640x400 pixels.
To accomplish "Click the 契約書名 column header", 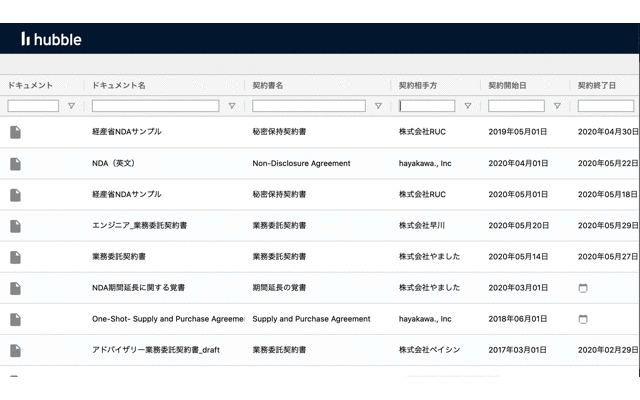I will (267, 85).
